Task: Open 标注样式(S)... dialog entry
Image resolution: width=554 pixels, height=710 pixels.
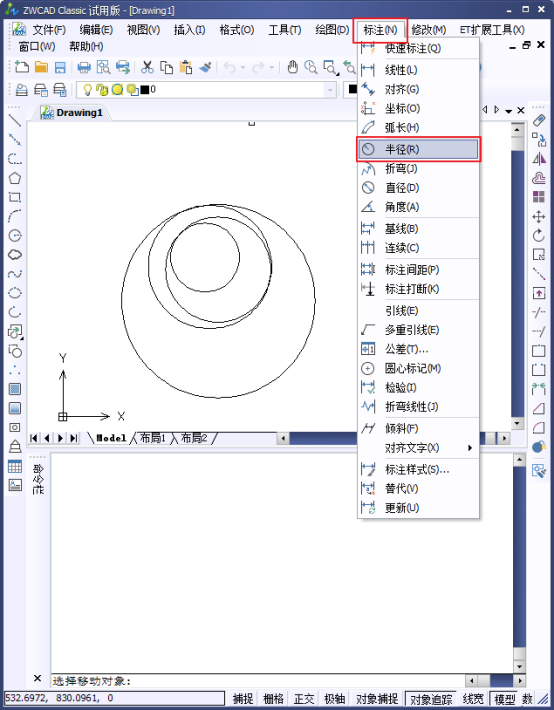Action: point(419,470)
